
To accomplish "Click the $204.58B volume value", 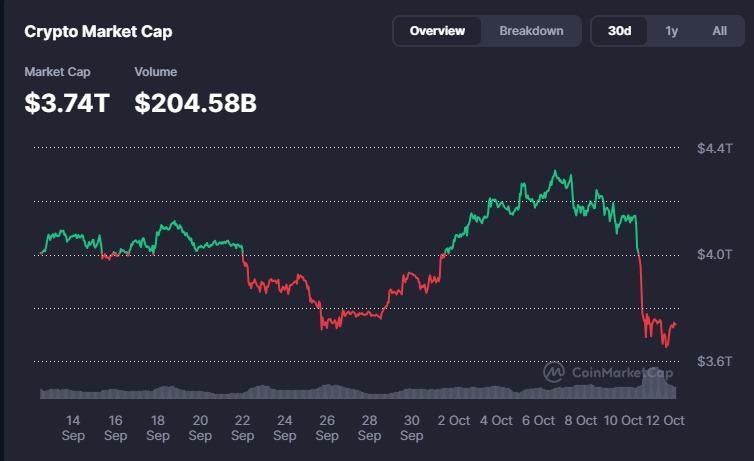I will [x=196, y=102].
